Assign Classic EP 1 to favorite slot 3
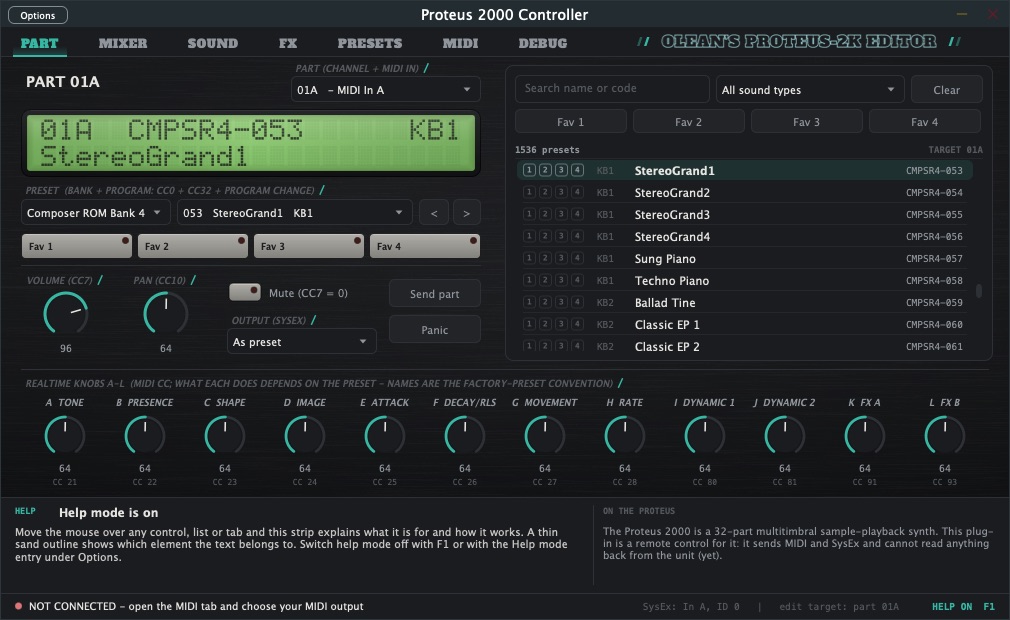 [561, 324]
